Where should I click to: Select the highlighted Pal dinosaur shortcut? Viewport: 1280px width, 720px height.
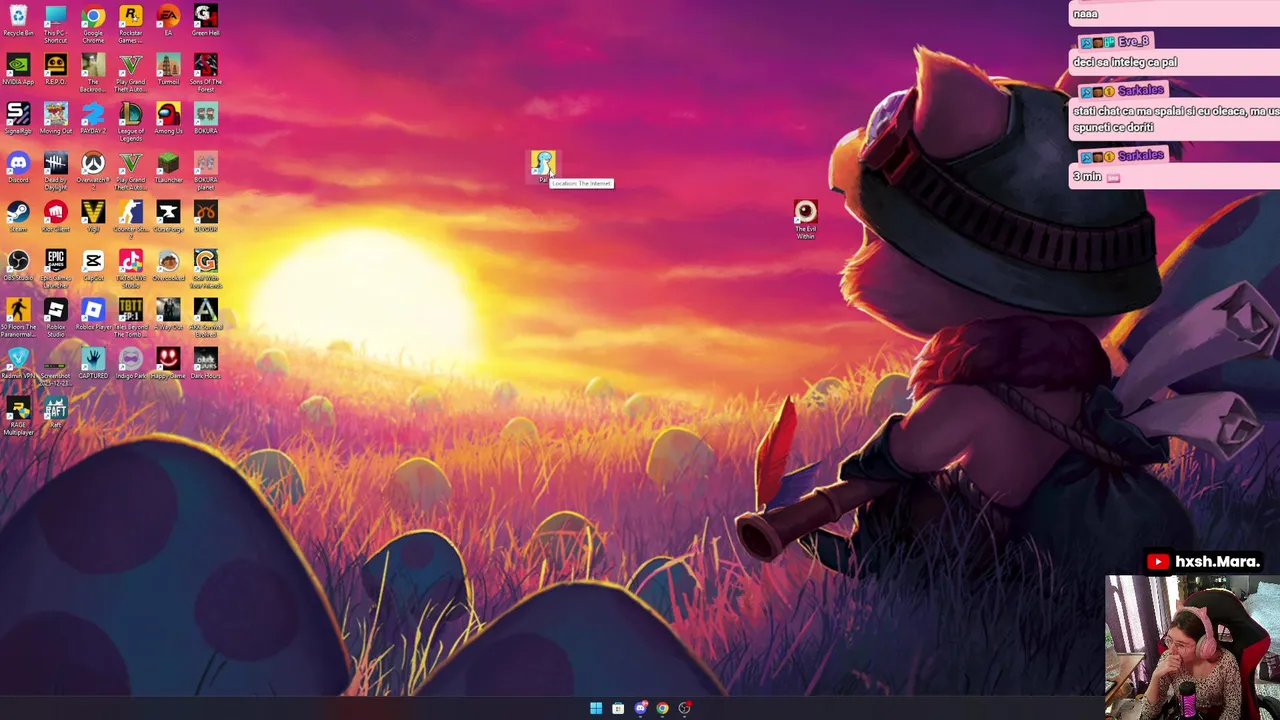542,166
